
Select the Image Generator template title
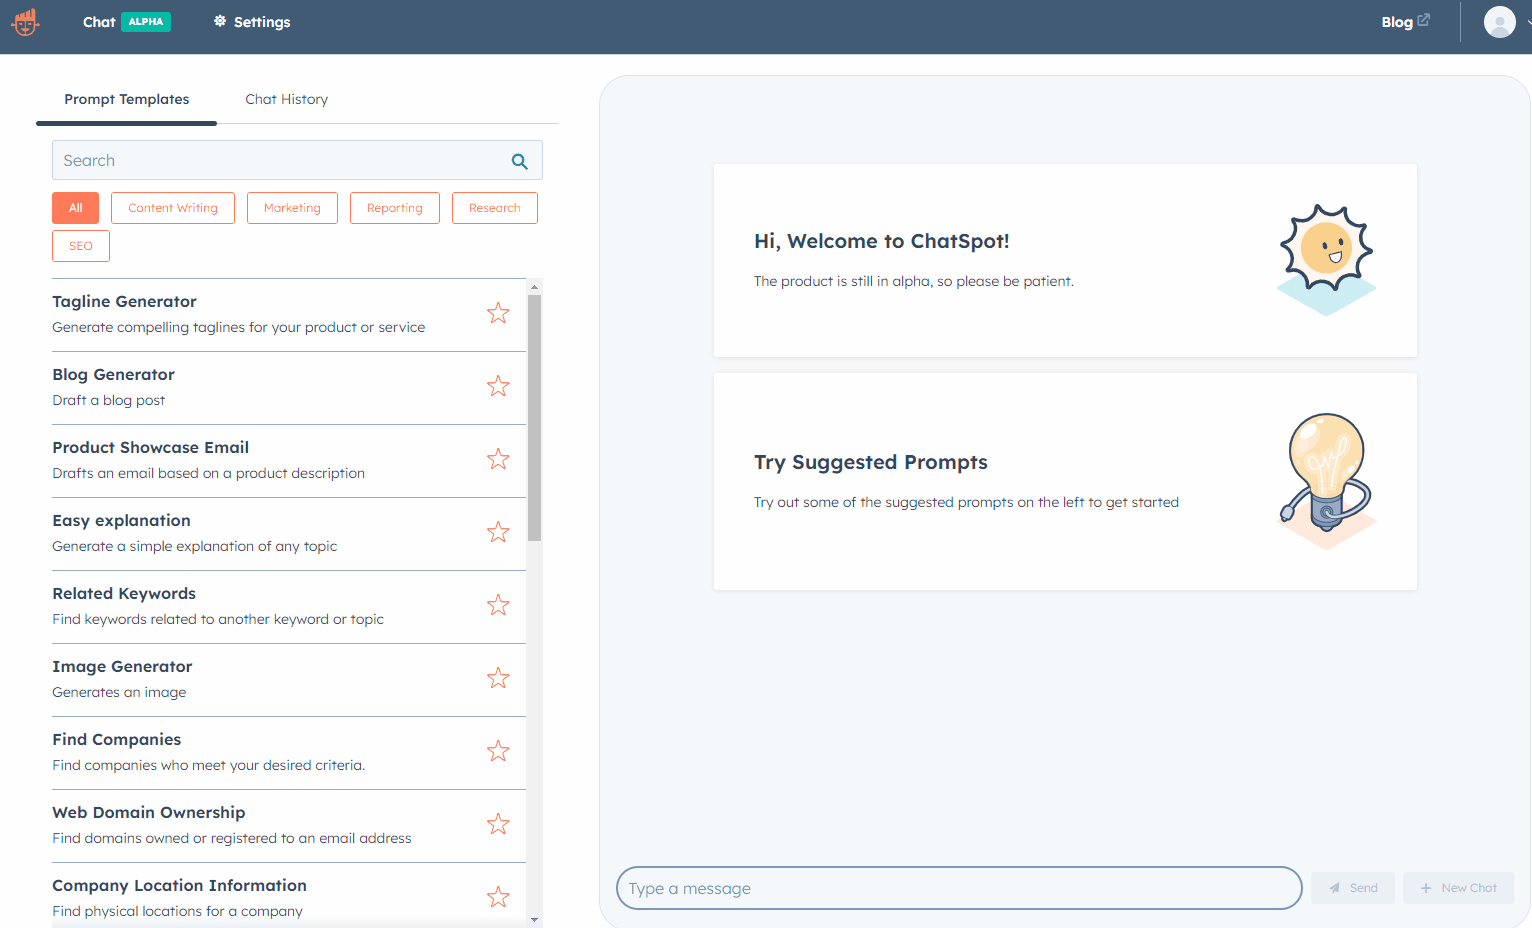[122, 666]
